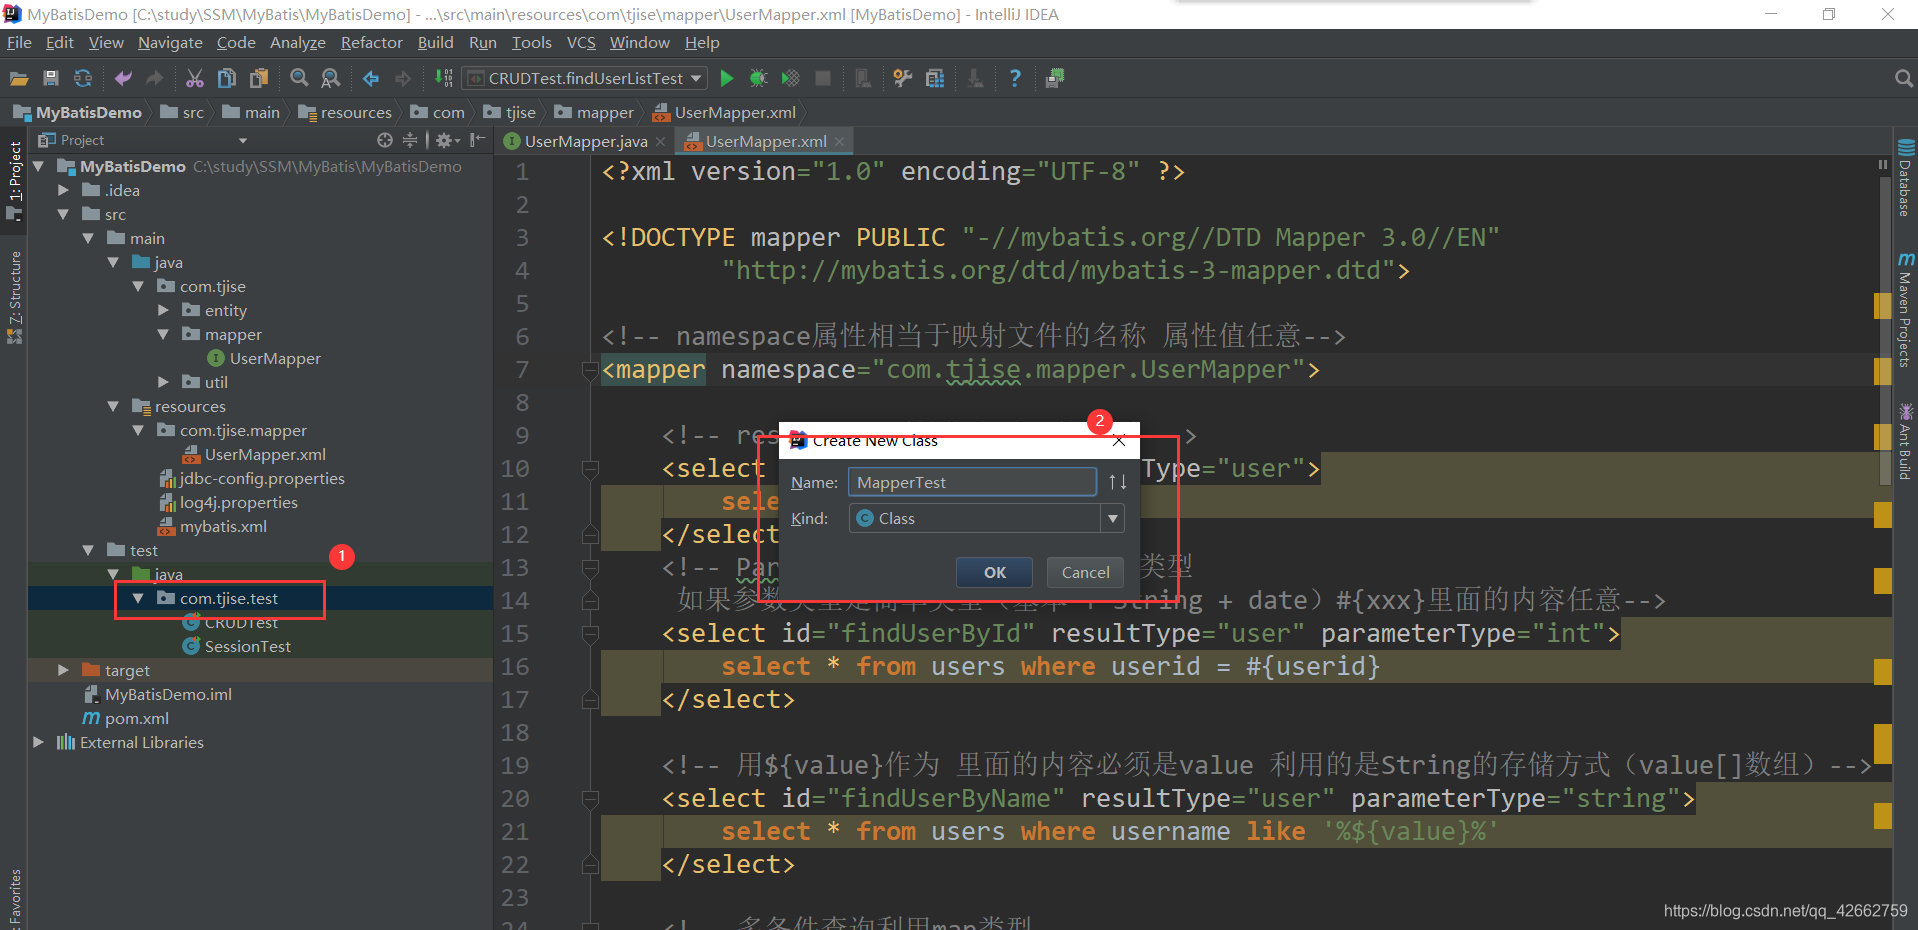Click the Make Project build icon
Screen dimensions: 1918x930
(443, 78)
